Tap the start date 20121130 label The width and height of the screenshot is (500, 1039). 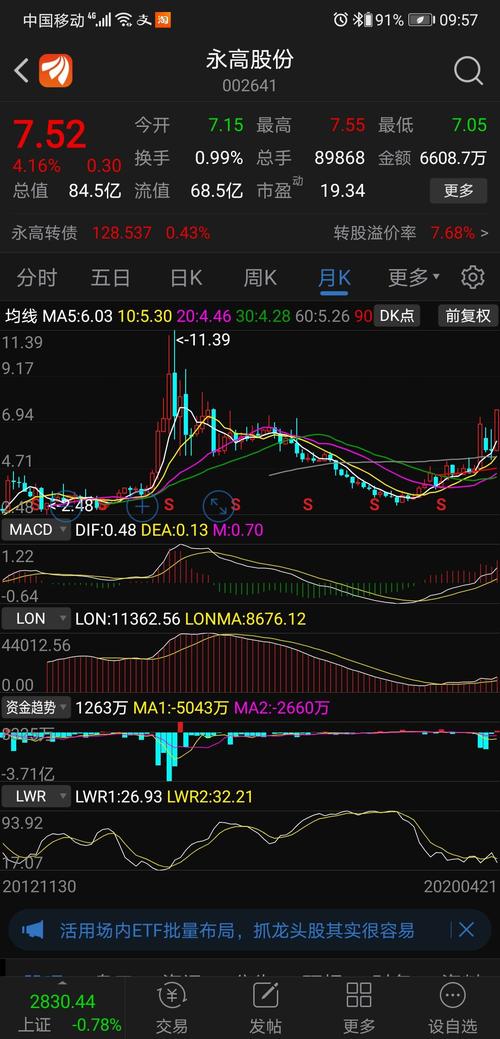tap(39, 887)
